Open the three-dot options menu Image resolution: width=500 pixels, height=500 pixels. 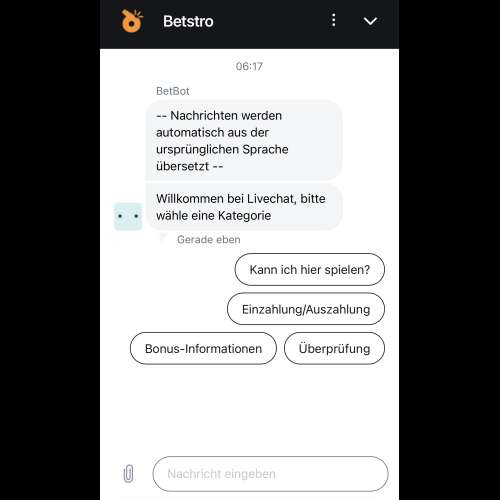333,20
